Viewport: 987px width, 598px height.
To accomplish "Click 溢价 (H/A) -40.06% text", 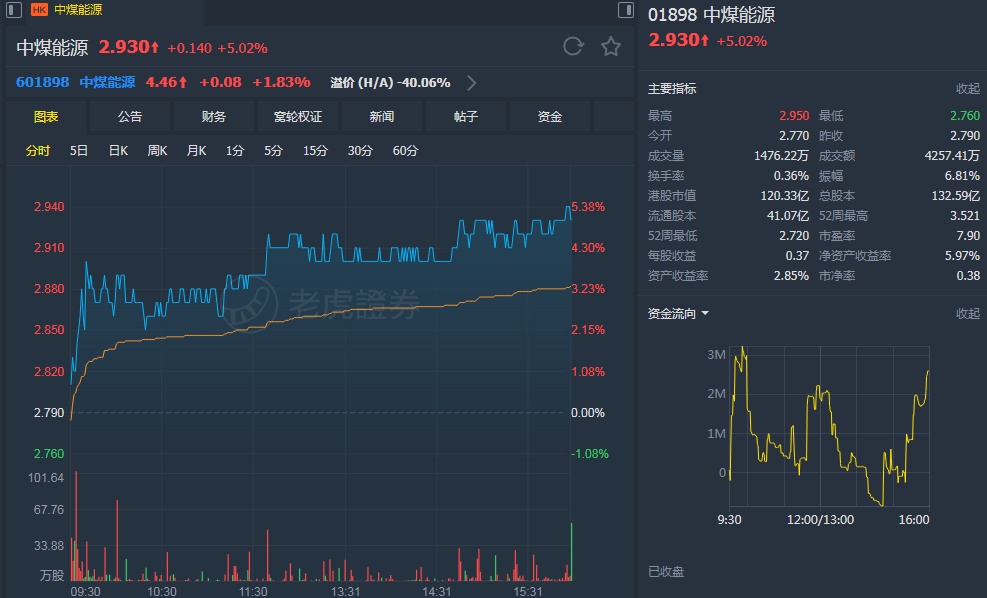I will point(390,82).
